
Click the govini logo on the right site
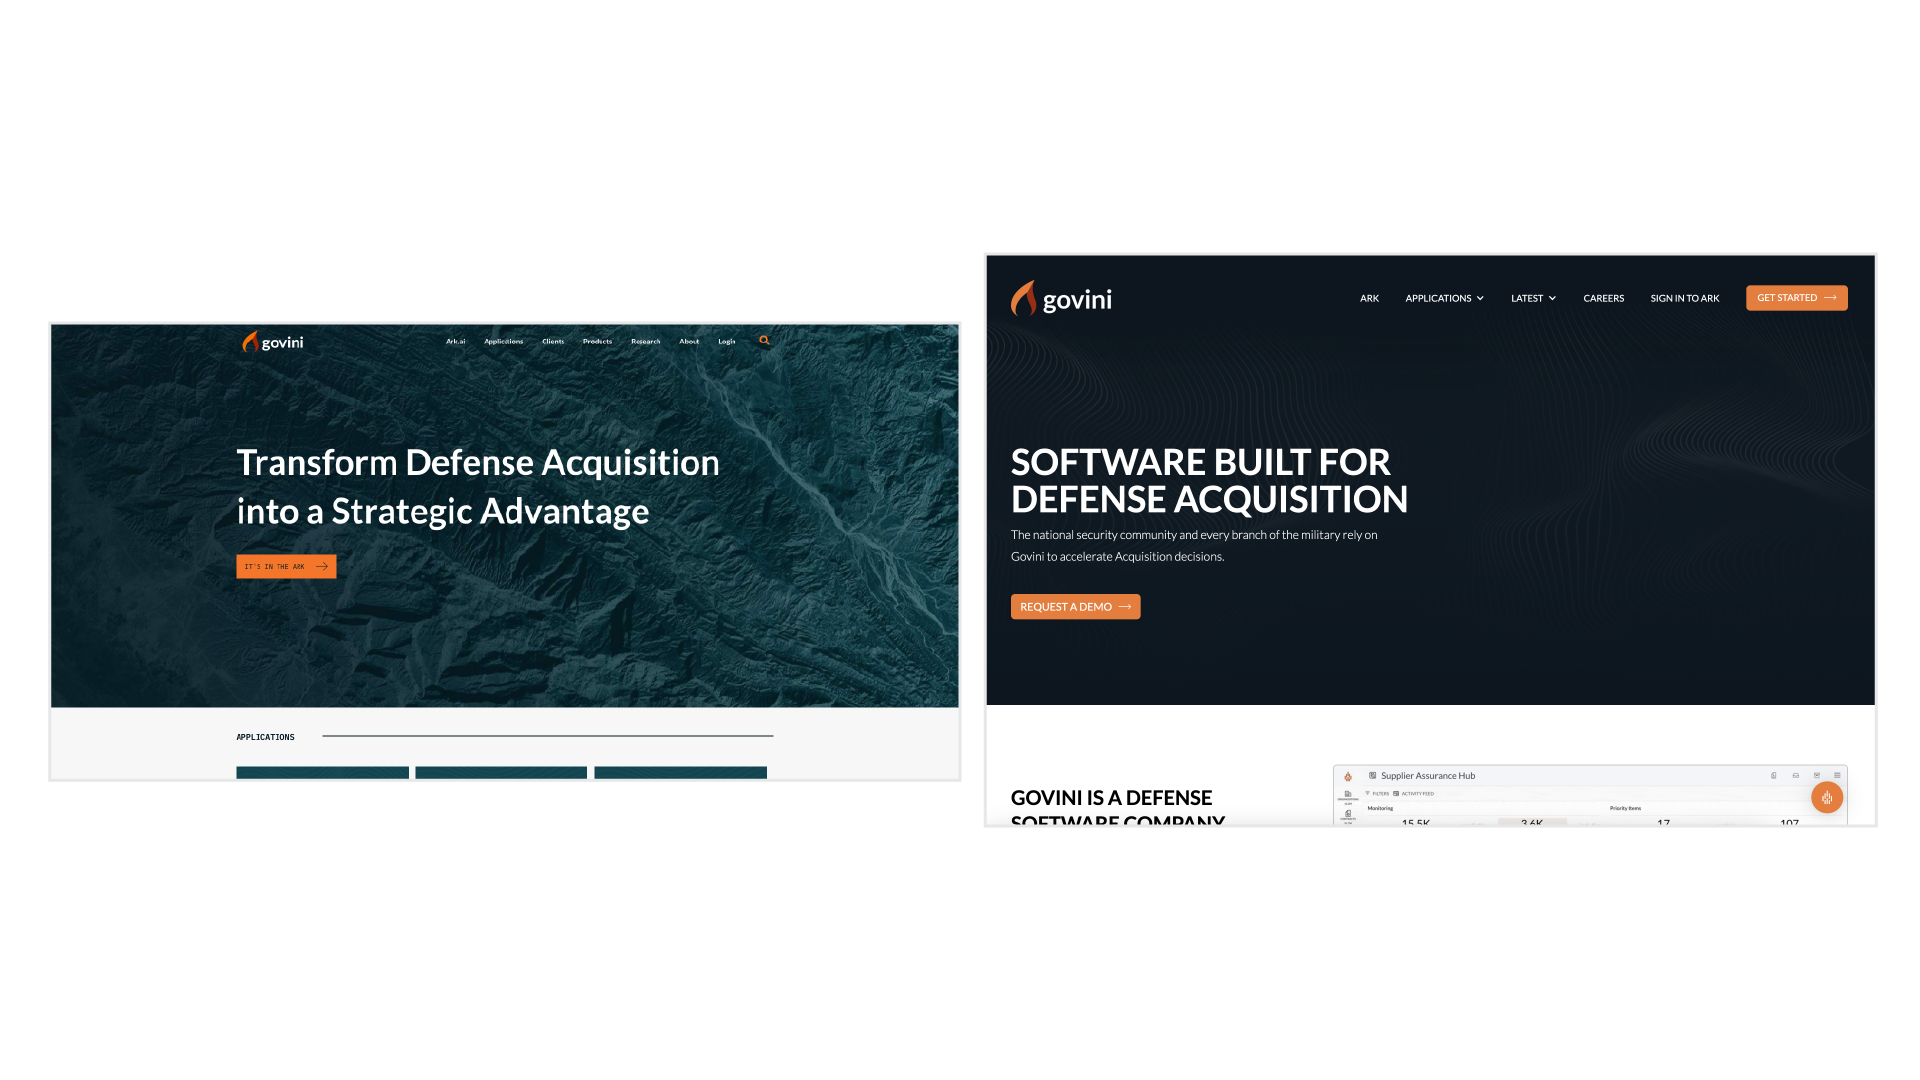(1061, 299)
